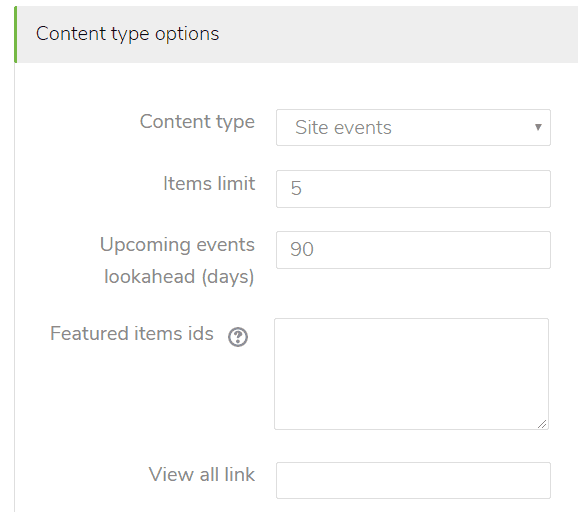This screenshot has height=512, width=578.
Task: Focus the View all link field
Action: coord(413,480)
